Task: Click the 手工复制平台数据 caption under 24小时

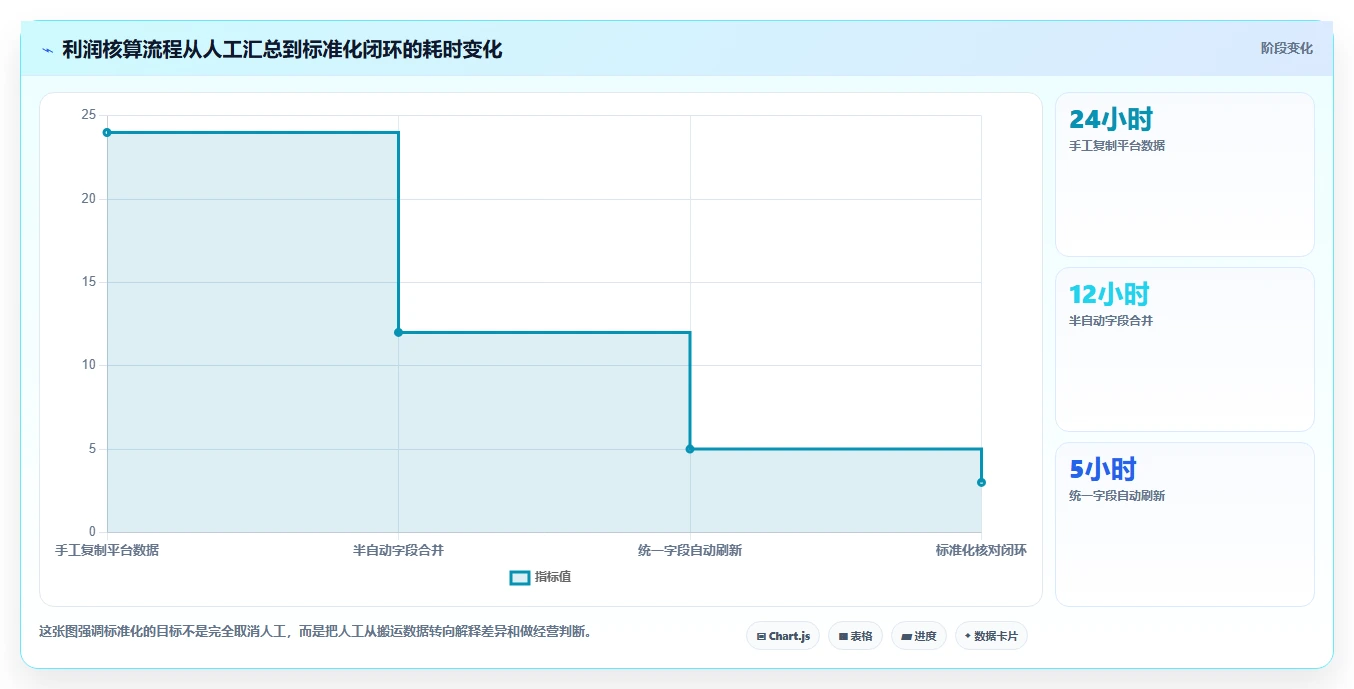Action: (x=1117, y=146)
